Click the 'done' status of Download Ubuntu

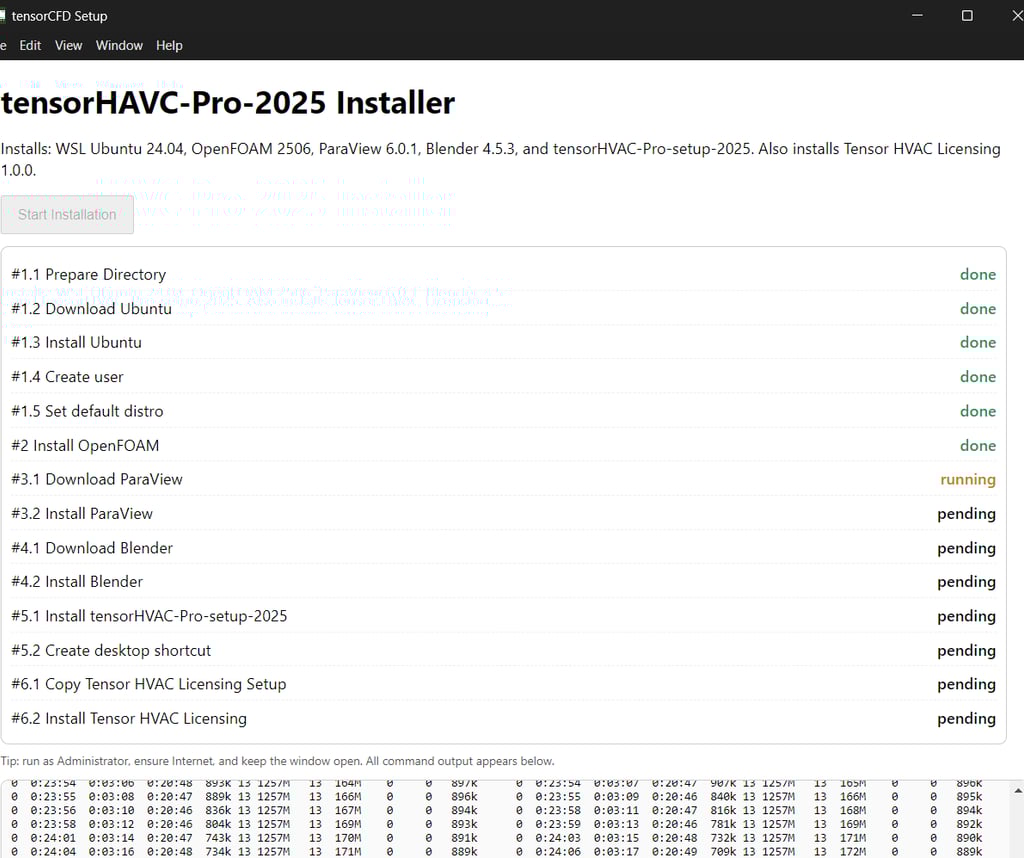point(978,309)
